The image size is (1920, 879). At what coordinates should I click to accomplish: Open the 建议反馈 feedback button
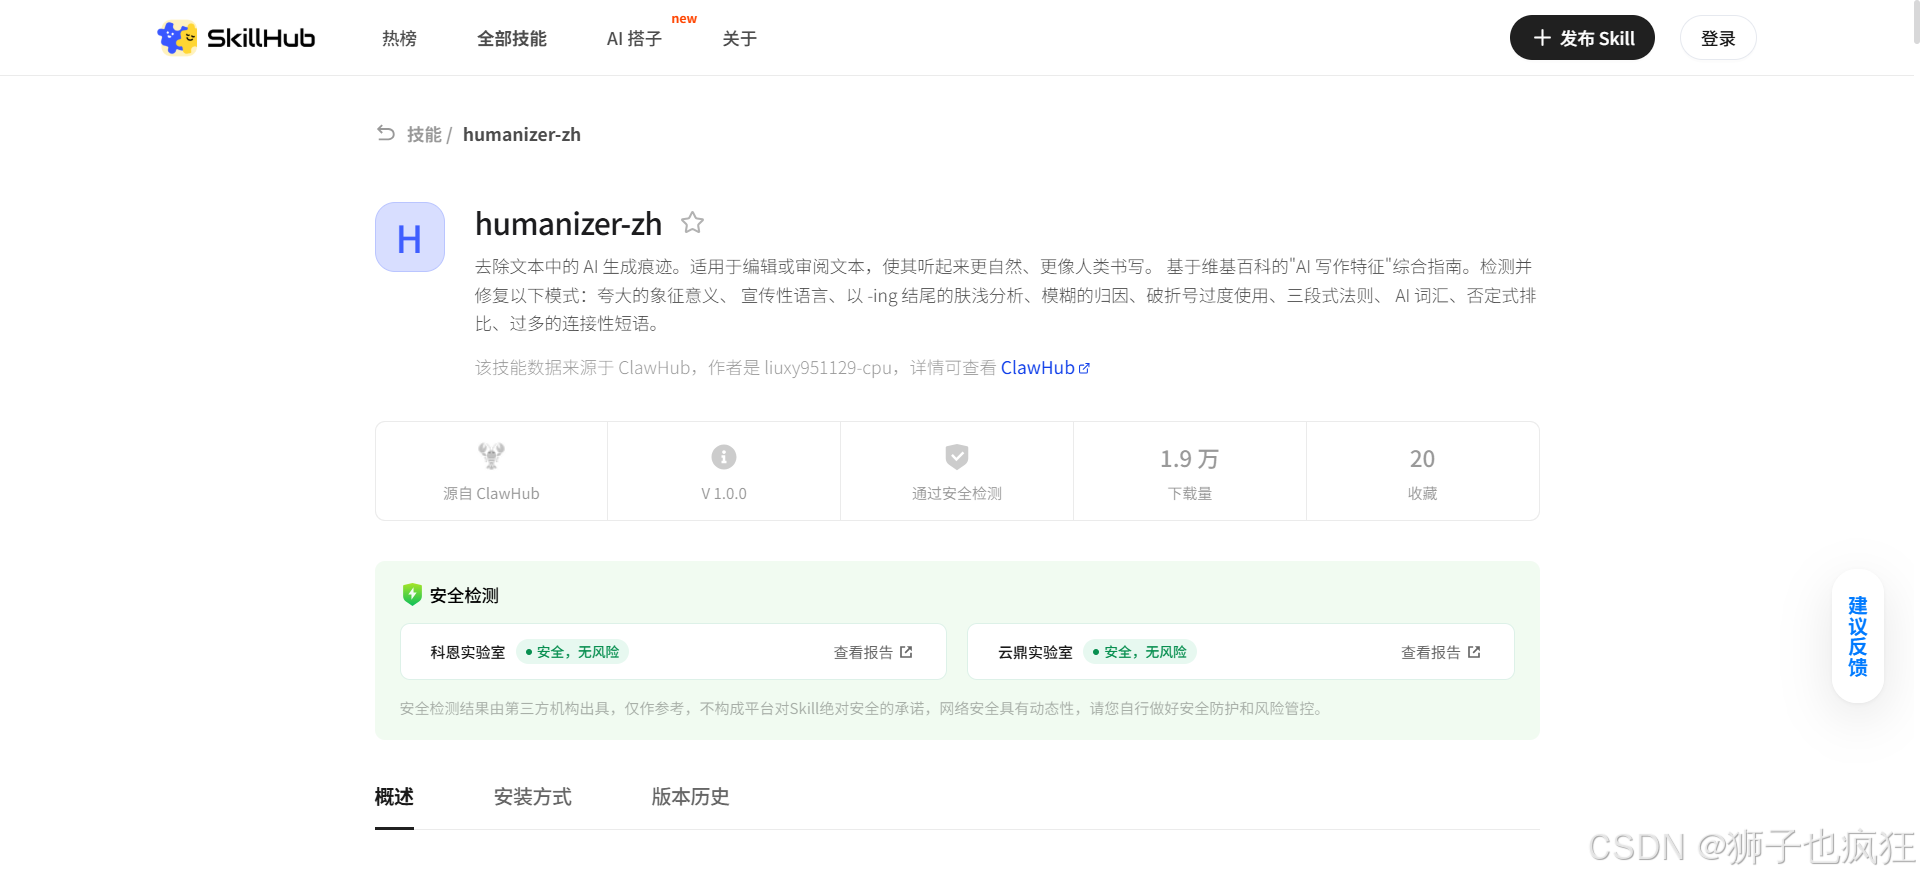click(x=1858, y=636)
